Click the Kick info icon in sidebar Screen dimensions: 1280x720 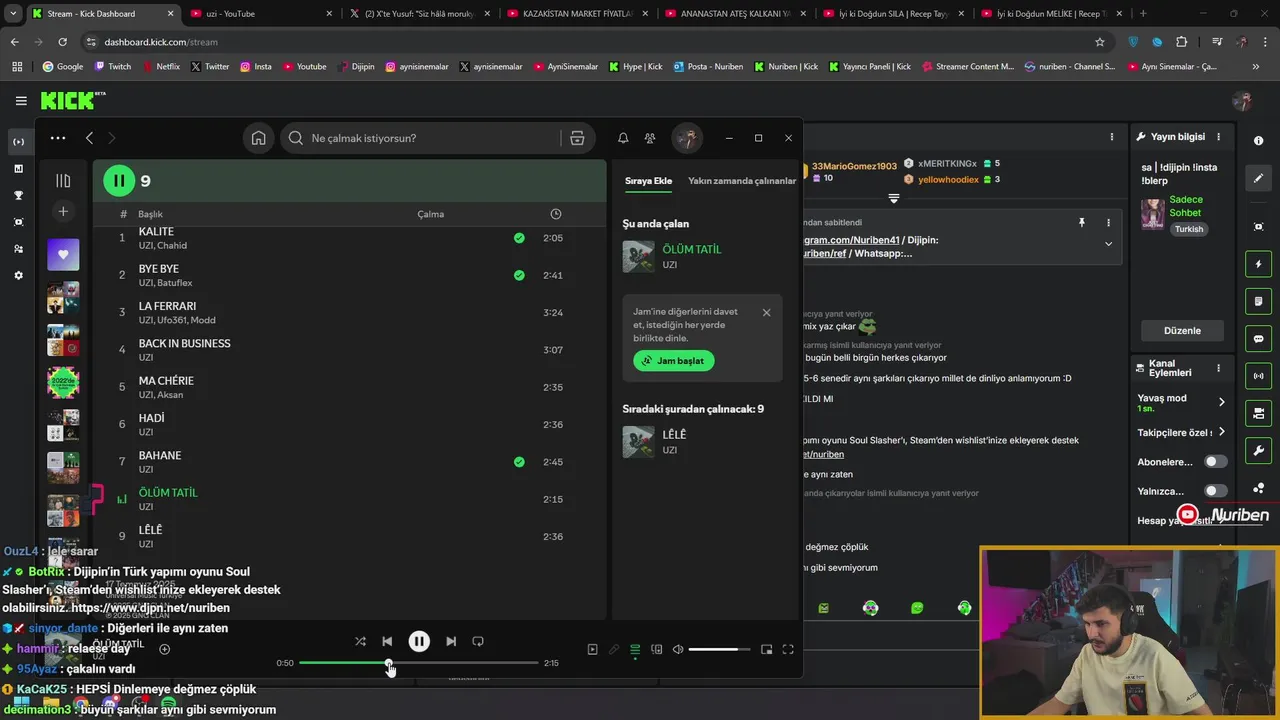pos(1258,141)
